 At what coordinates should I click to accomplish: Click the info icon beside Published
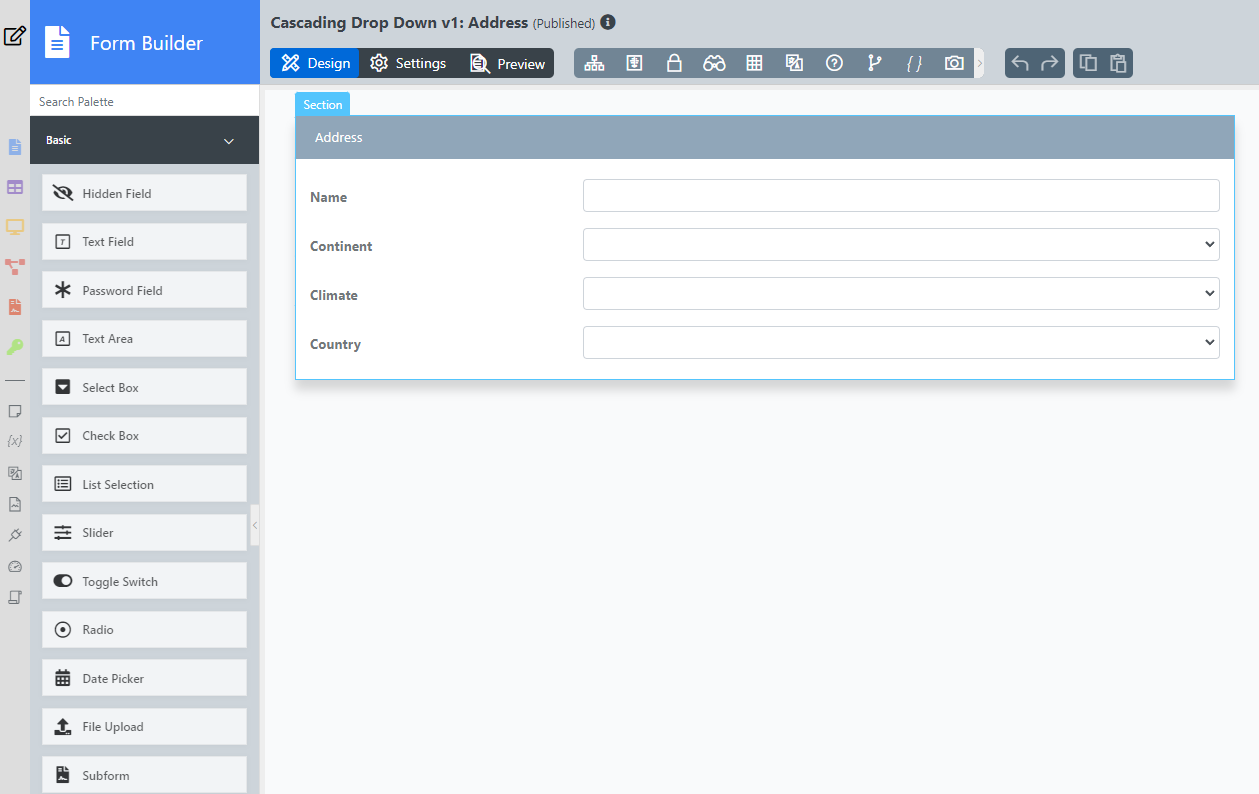pyautogui.click(x=608, y=22)
